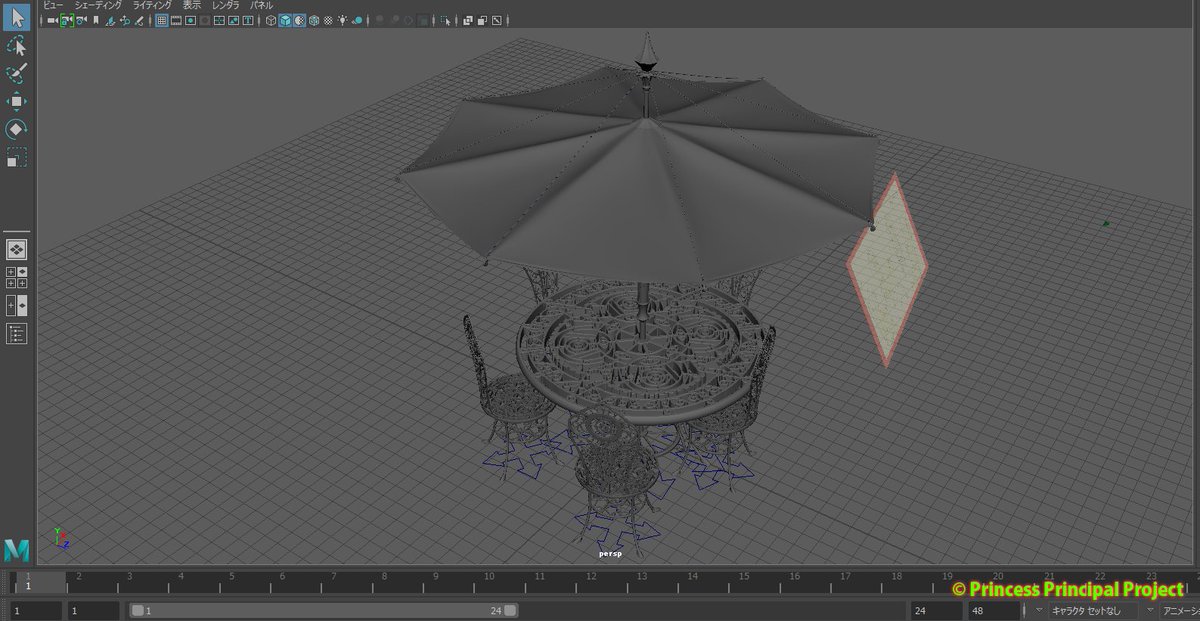Toggle the Resolution Gate display

[x=190, y=20]
